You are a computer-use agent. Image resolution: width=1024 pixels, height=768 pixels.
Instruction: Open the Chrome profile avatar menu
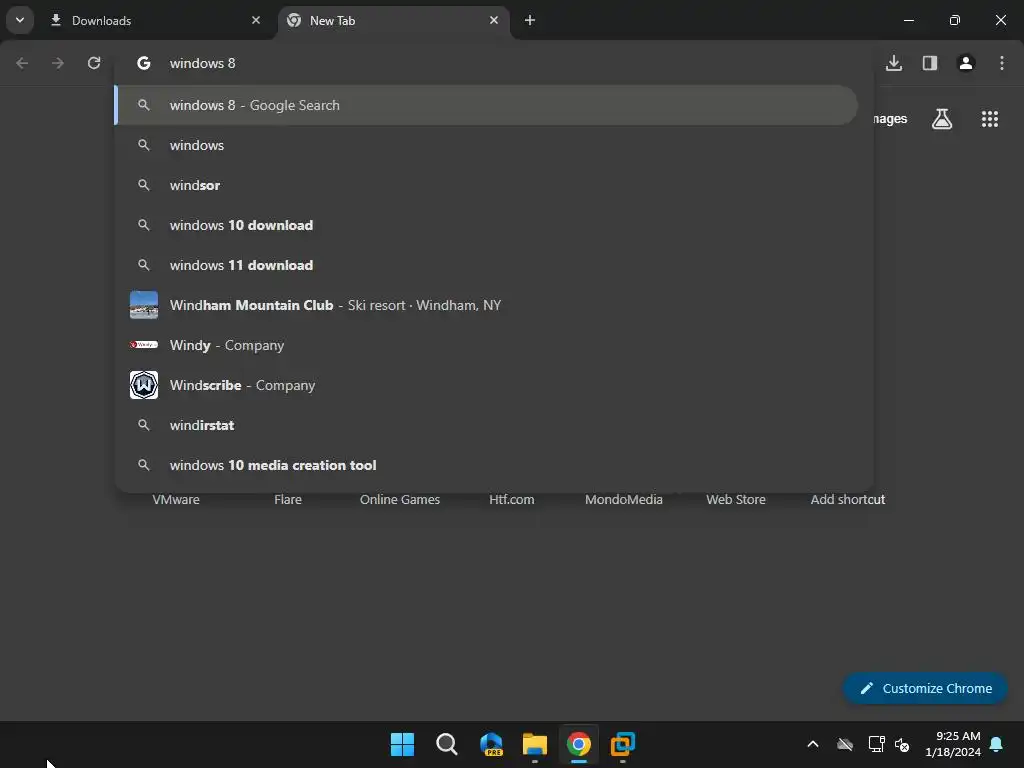coord(966,63)
